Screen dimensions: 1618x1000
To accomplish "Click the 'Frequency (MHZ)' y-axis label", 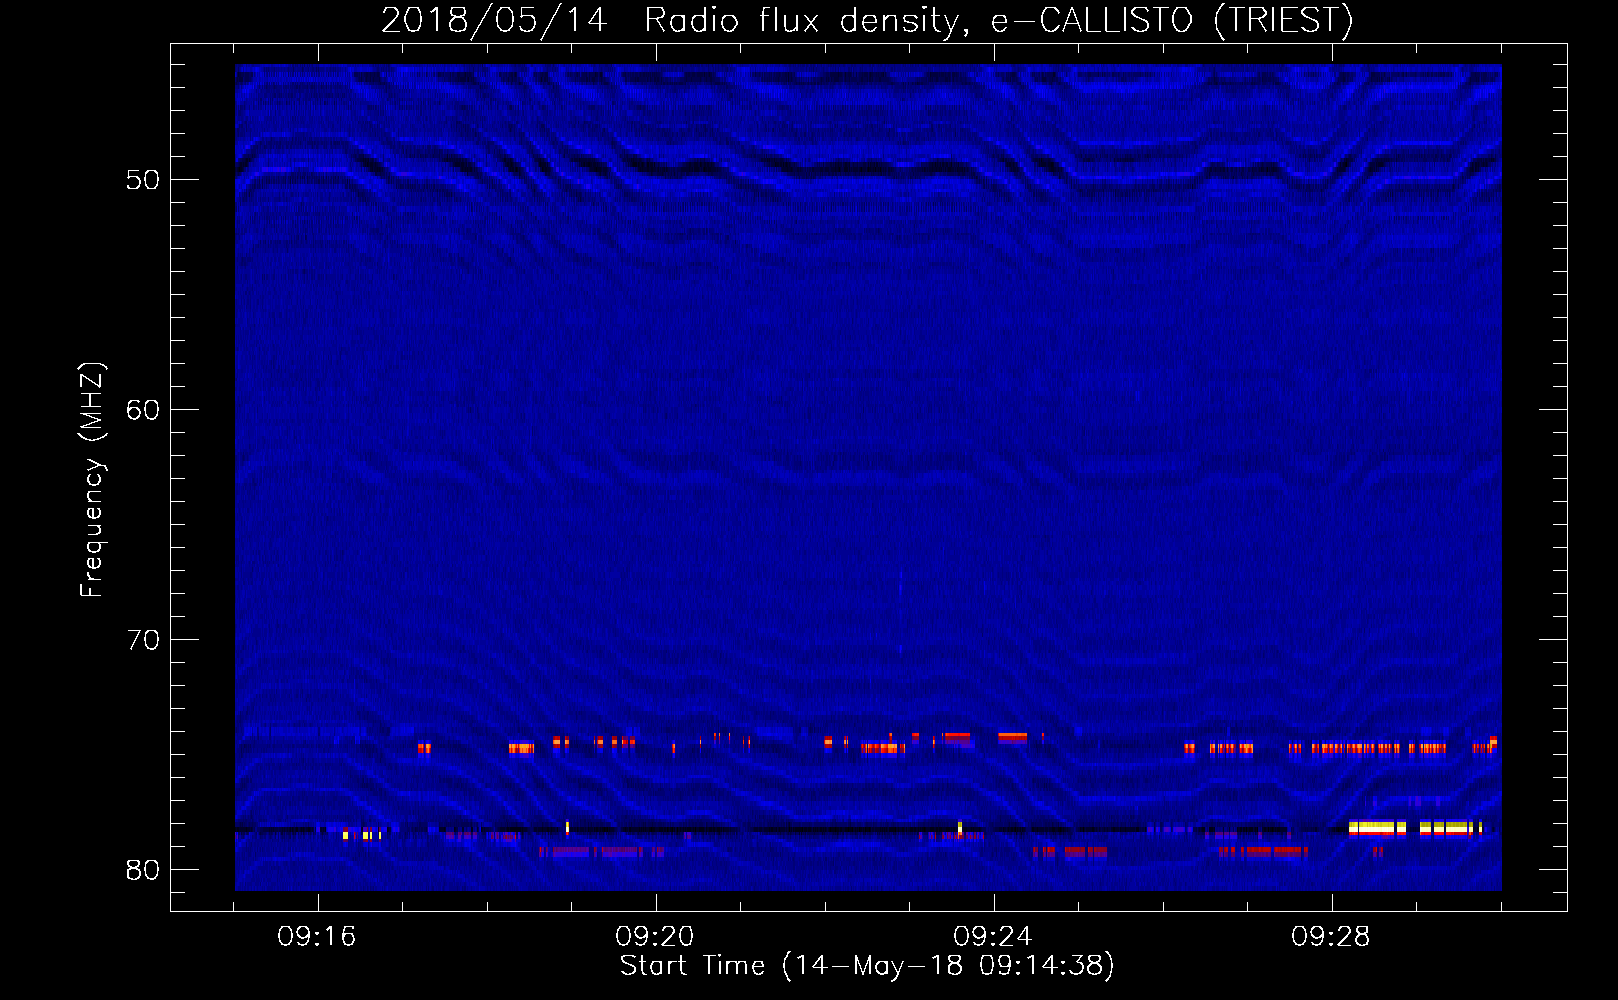I will [x=91, y=480].
